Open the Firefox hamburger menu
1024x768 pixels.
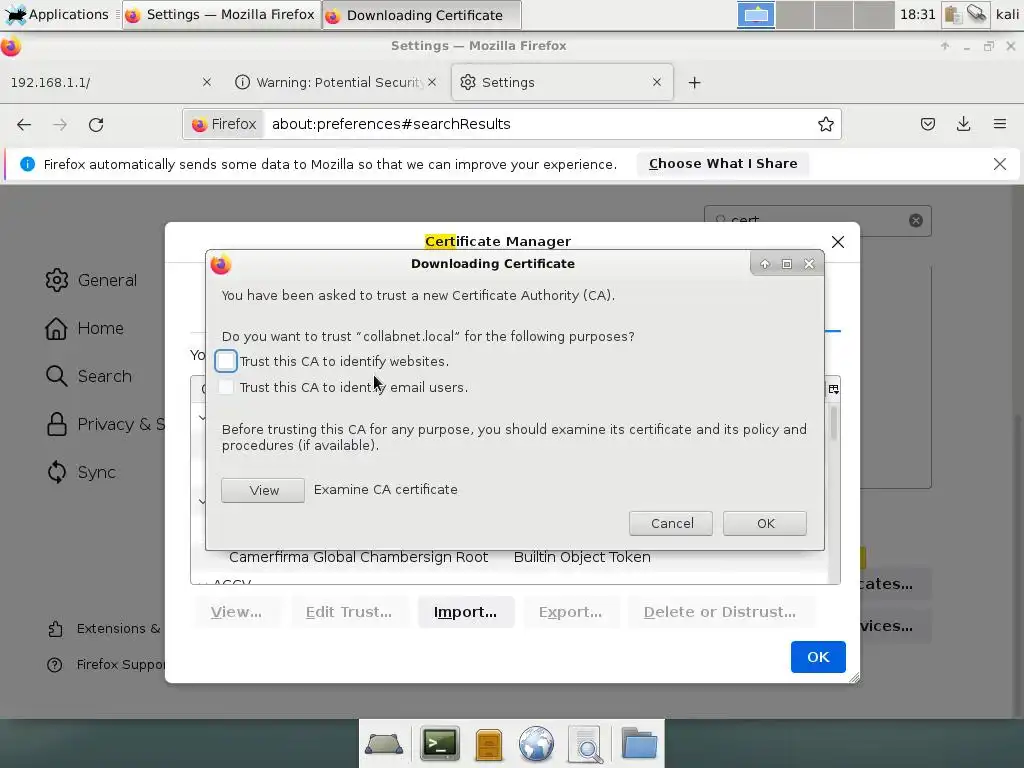point(999,124)
